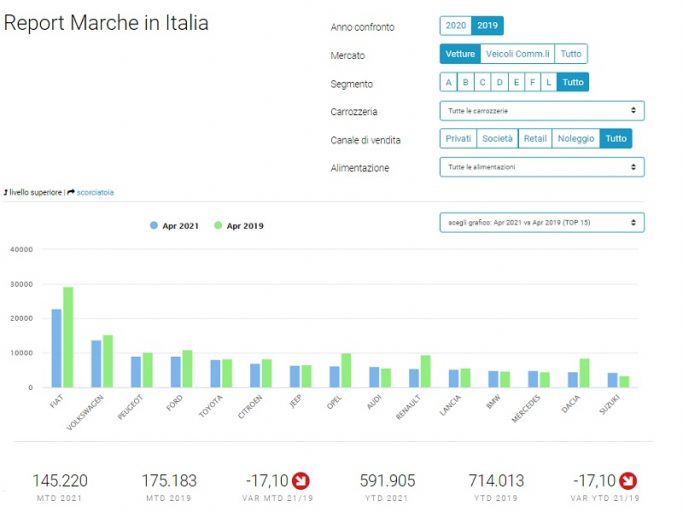Click VOLKSWAGEN green Apr 2019 bar

tap(108, 361)
